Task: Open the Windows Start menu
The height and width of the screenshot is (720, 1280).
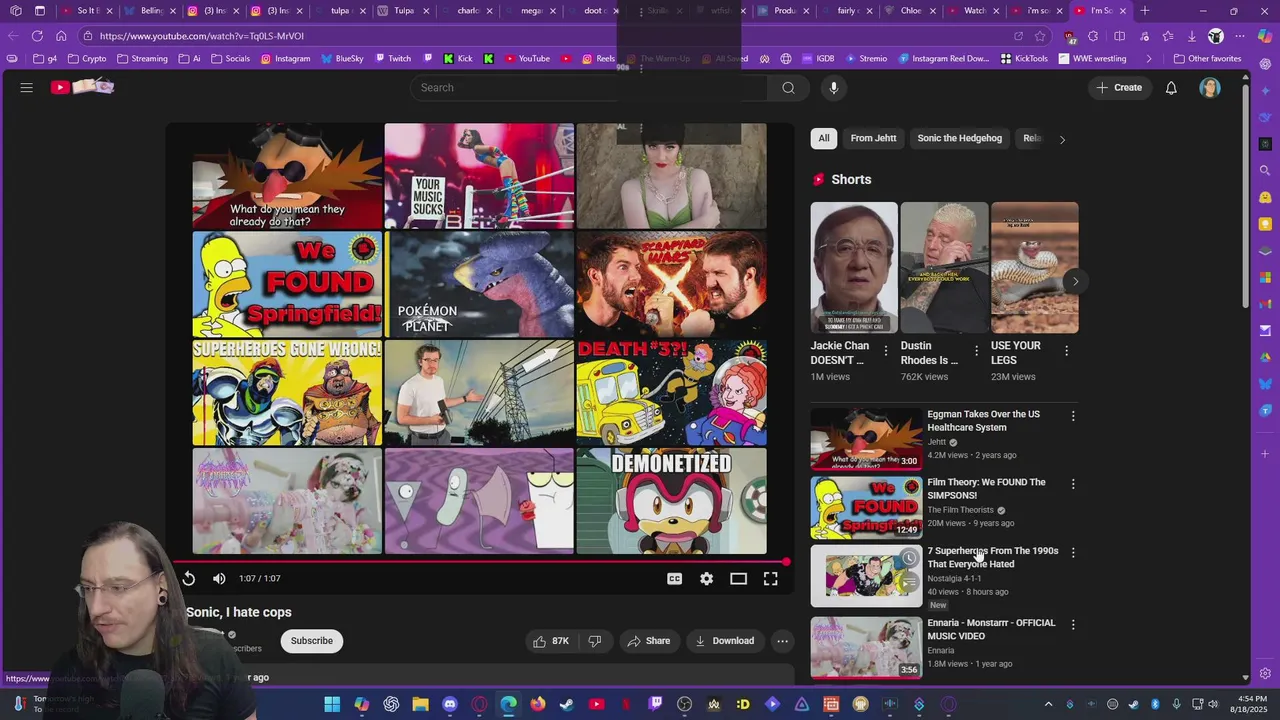Action: [x=332, y=704]
